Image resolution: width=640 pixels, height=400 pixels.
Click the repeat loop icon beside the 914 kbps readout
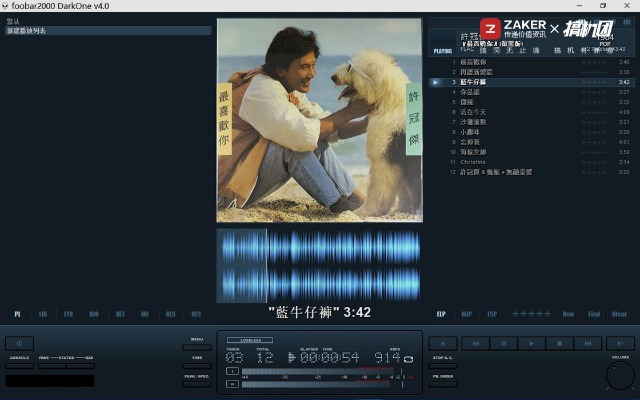point(408,359)
